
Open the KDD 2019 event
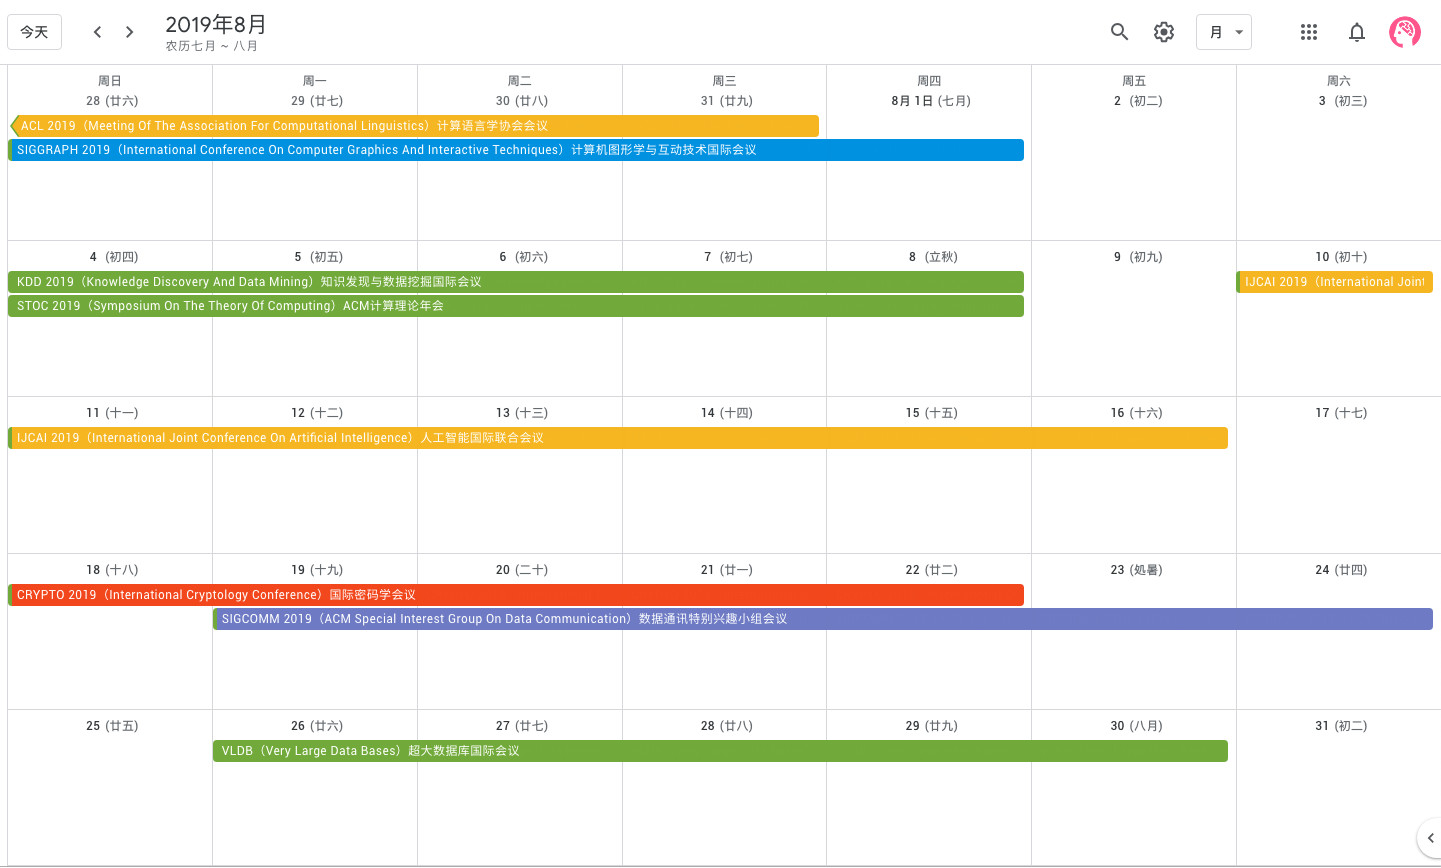516,282
